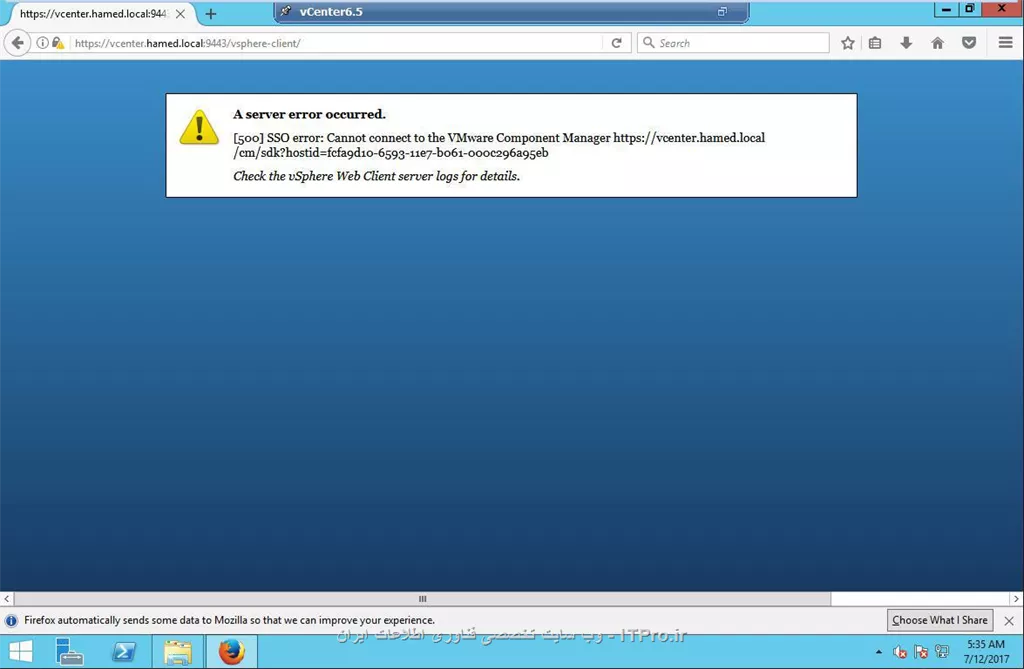Image resolution: width=1024 pixels, height=669 pixels.
Task: Dismiss the Firefox data notification bar
Action: [x=1009, y=621]
